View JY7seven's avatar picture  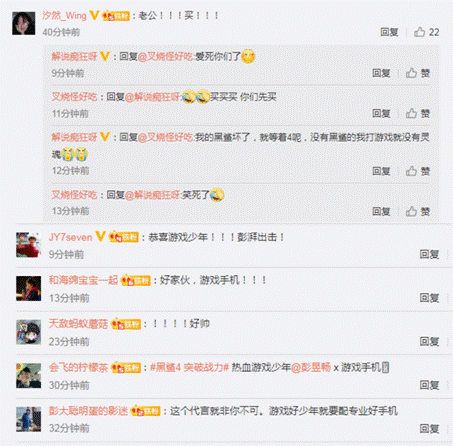click(28, 245)
